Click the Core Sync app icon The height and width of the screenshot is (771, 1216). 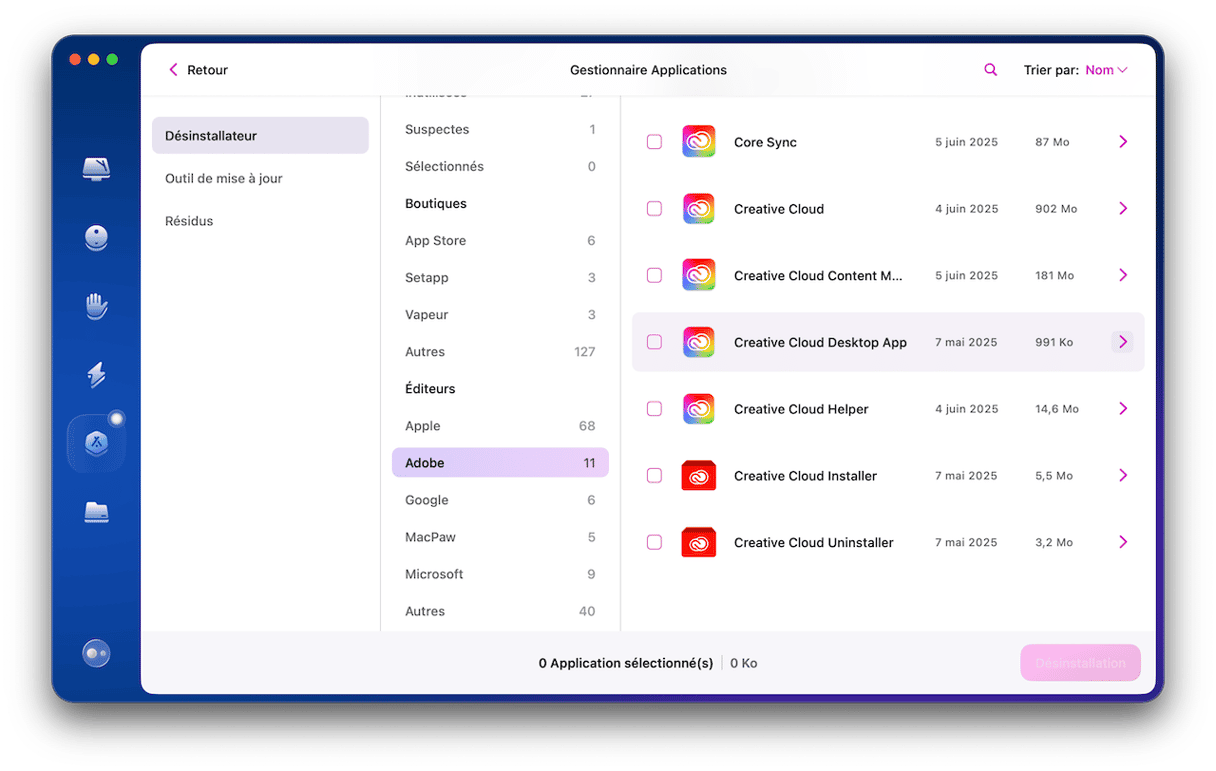pyautogui.click(x=699, y=142)
